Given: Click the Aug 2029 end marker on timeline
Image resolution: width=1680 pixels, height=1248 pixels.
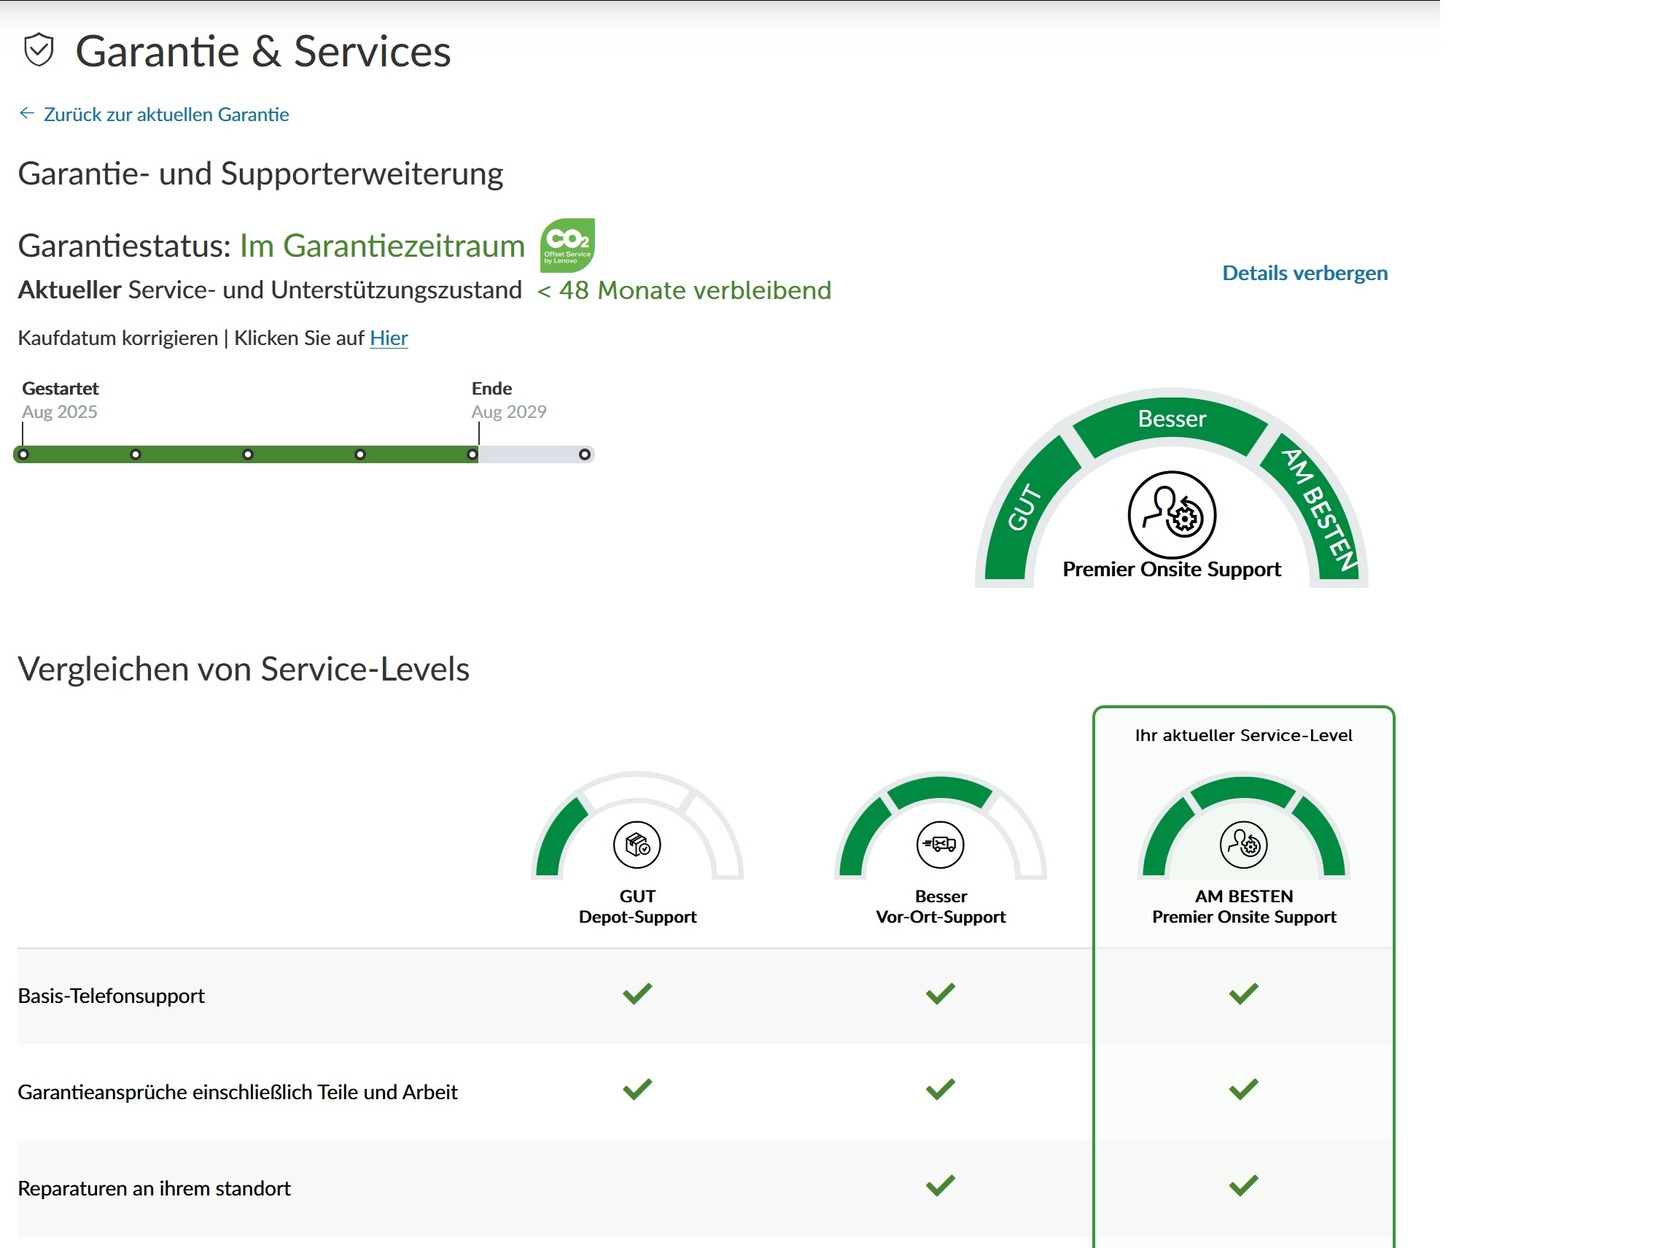Looking at the screenshot, I should [472, 455].
